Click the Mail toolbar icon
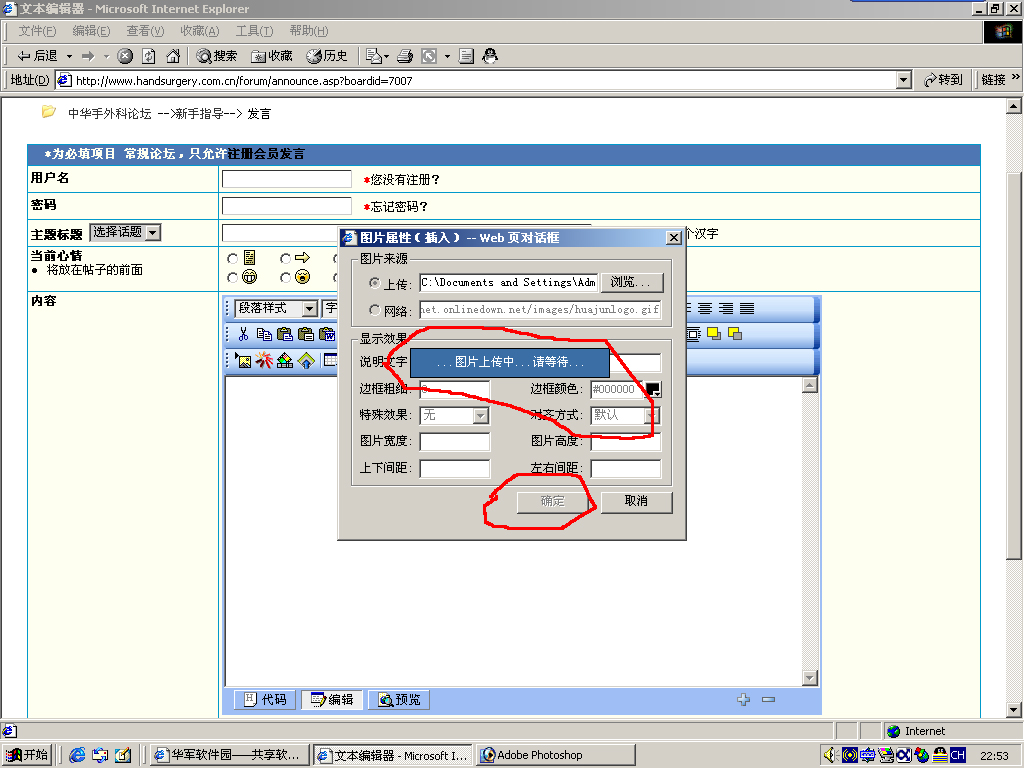The height and width of the screenshot is (768, 1024). click(374, 56)
